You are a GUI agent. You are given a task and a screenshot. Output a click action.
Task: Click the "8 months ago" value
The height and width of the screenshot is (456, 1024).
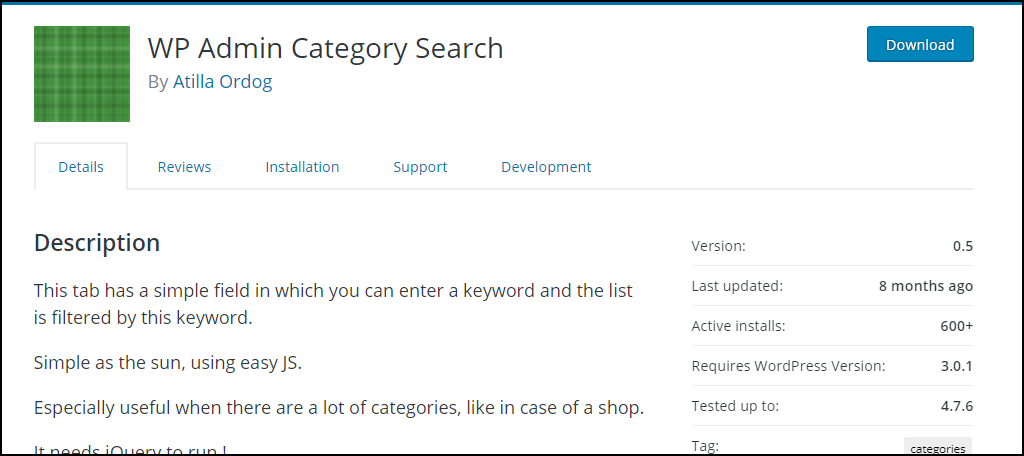(926, 286)
